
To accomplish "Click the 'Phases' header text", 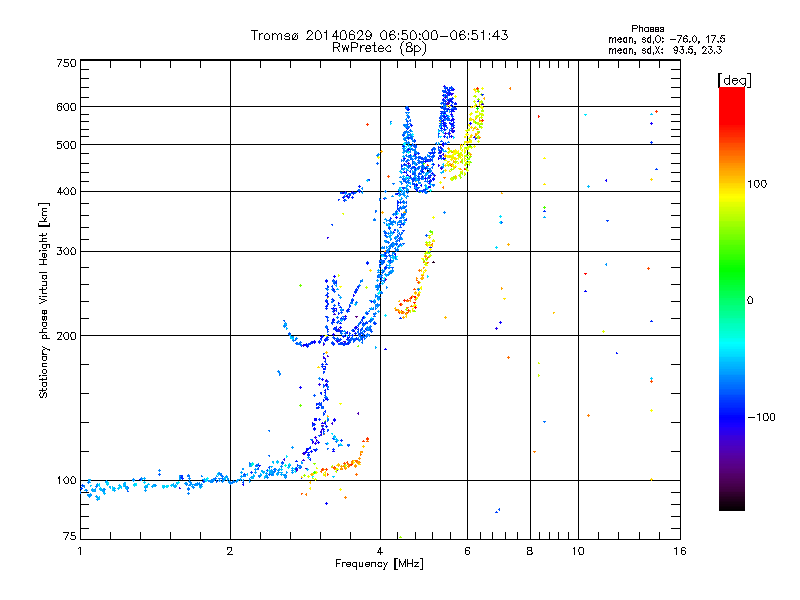I will [x=647, y=29].
